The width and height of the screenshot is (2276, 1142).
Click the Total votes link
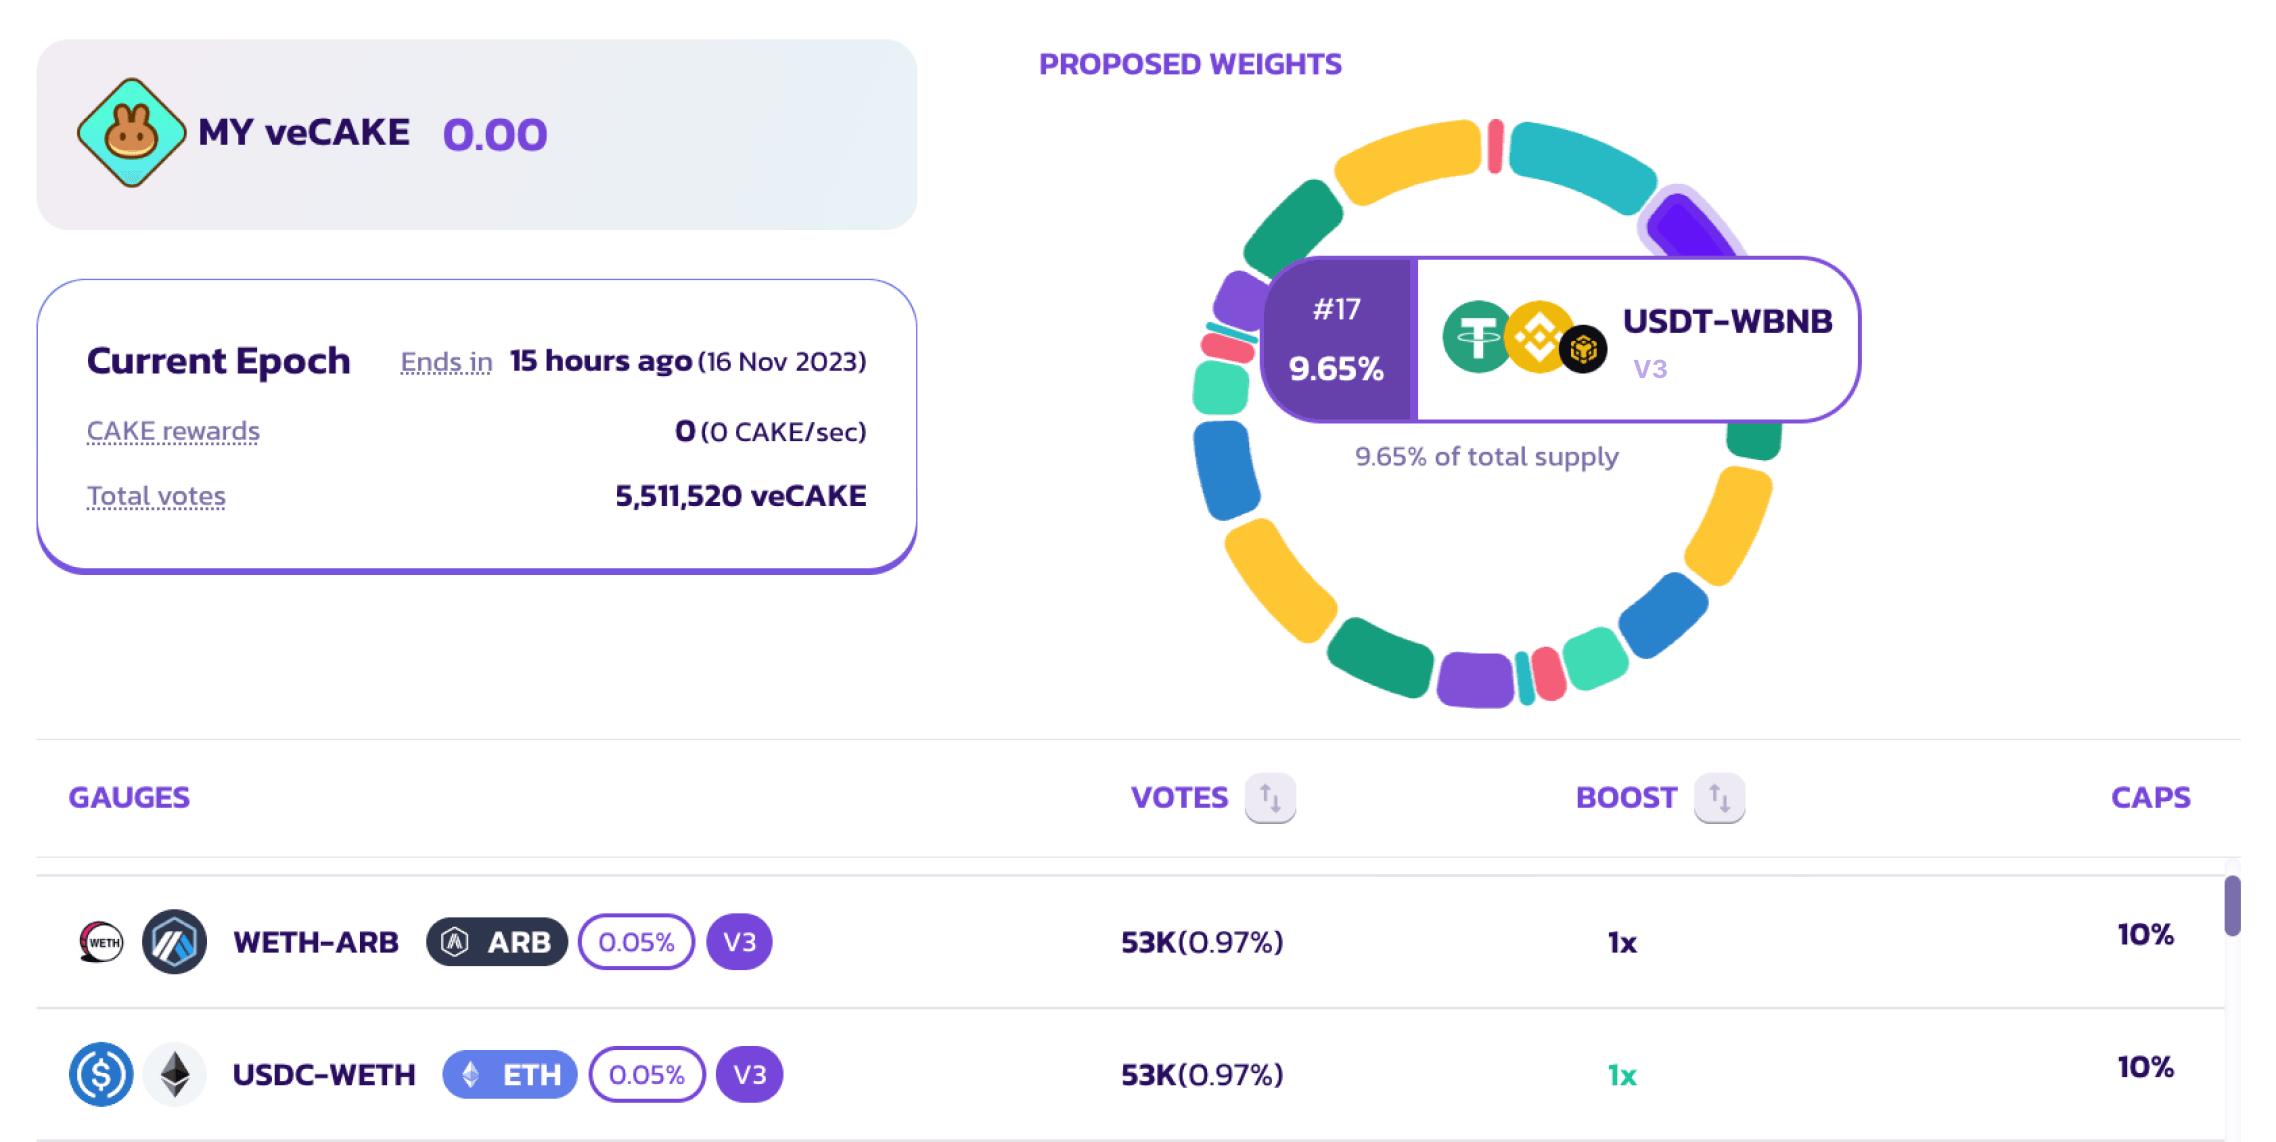pyautogui.click(x=156, y=496)
